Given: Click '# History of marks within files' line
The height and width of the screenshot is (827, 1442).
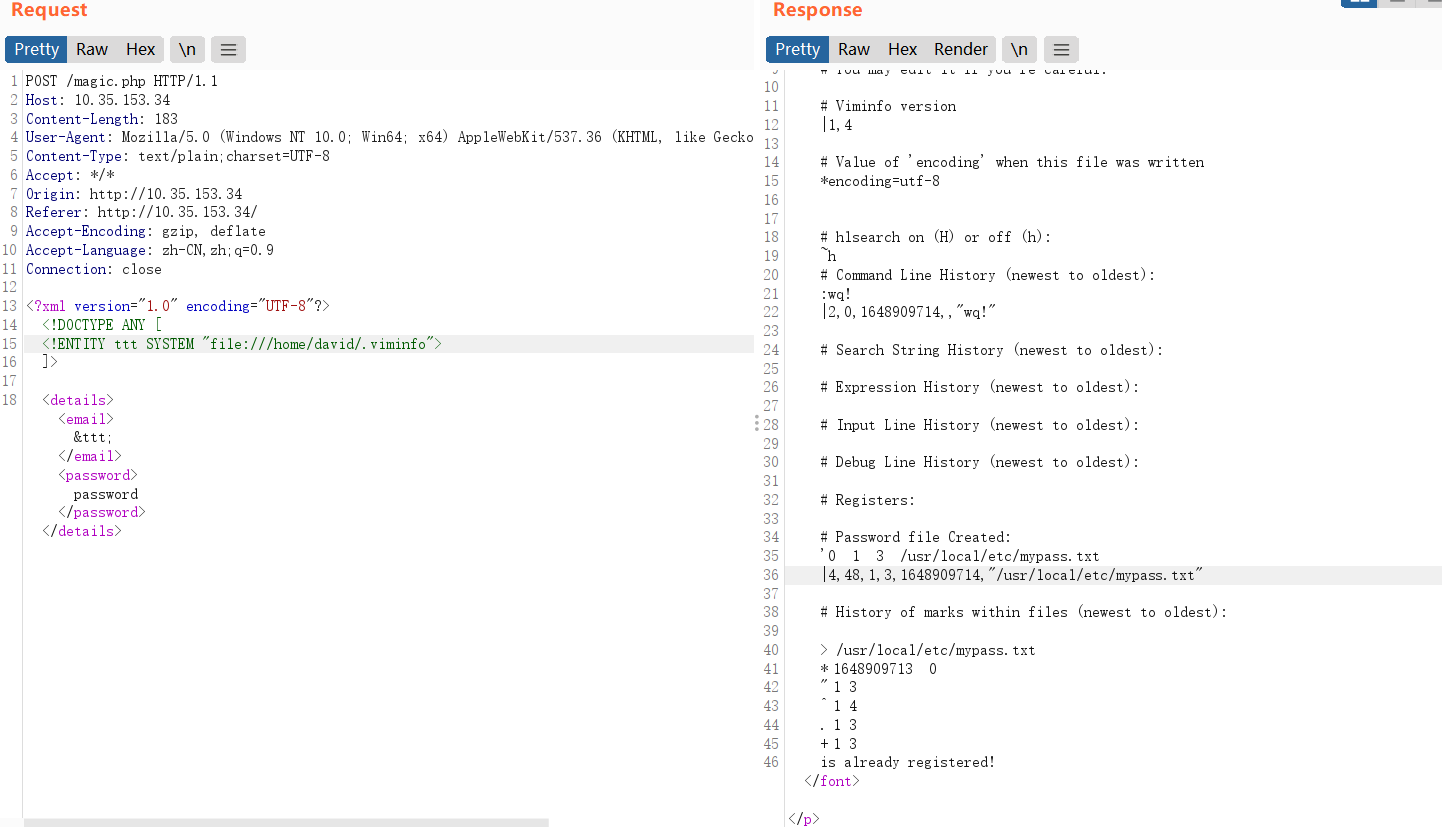Looking at the screenshot, I should coord(1025,612).
